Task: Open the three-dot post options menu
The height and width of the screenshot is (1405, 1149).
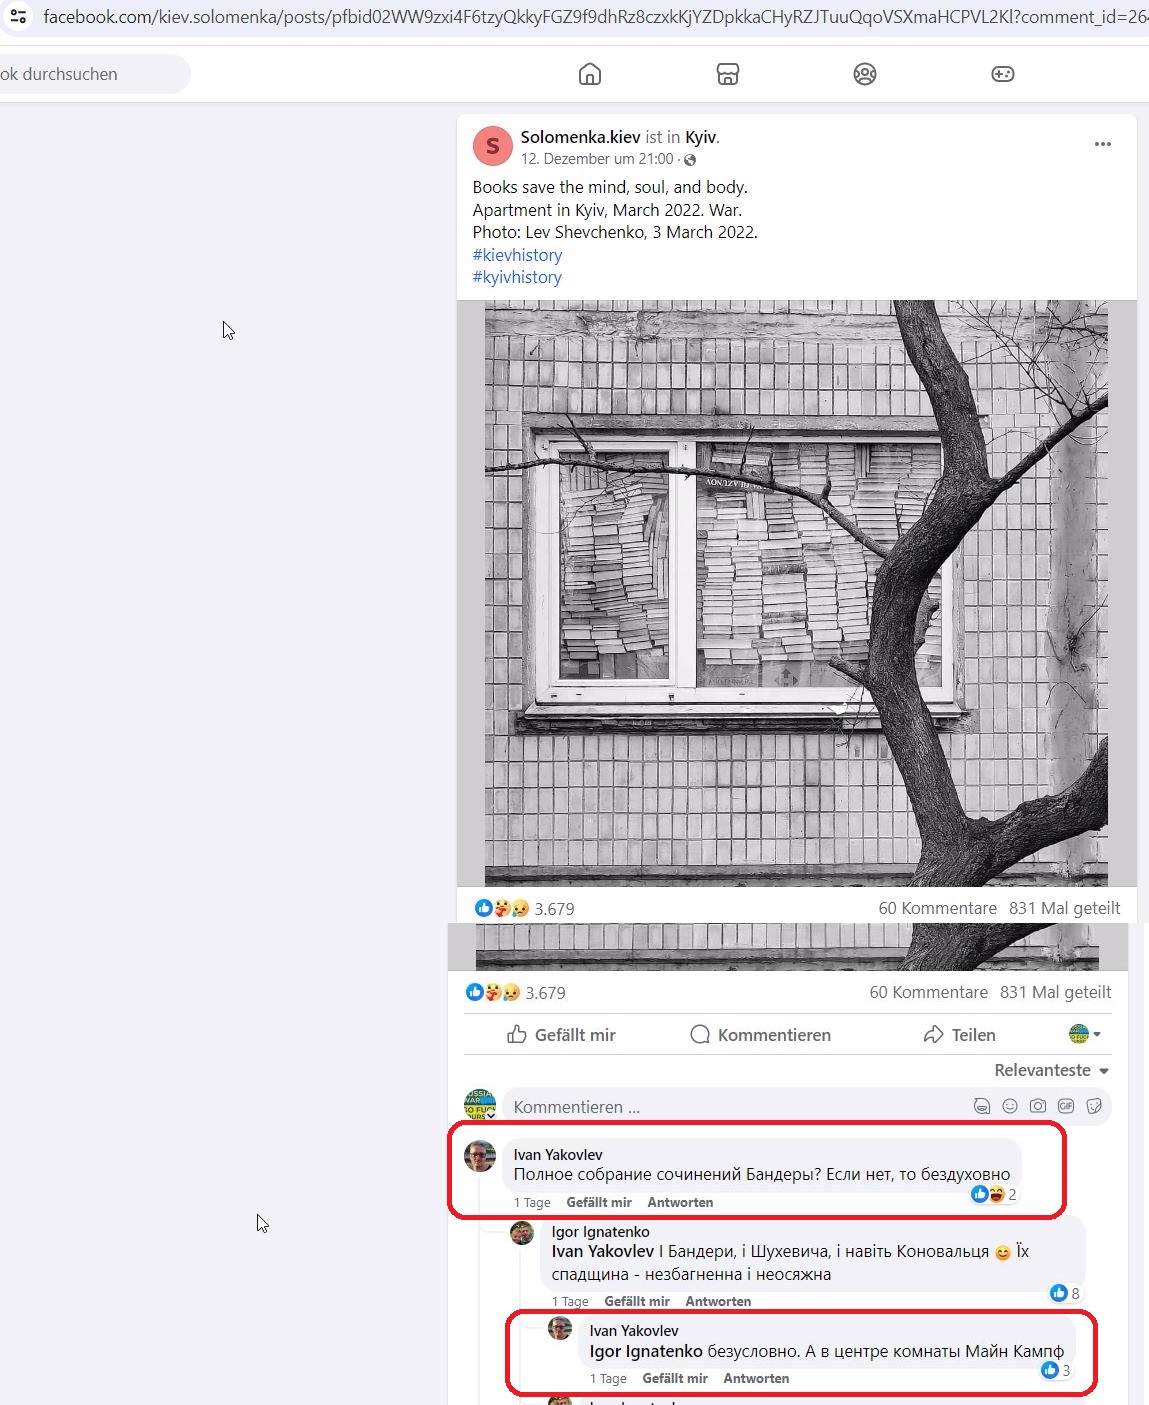Action: point(1103,144)
